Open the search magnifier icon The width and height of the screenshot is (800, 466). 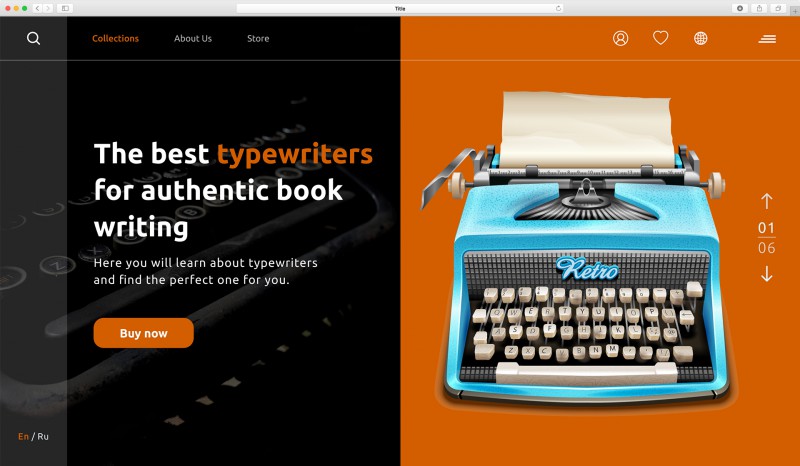34,38
